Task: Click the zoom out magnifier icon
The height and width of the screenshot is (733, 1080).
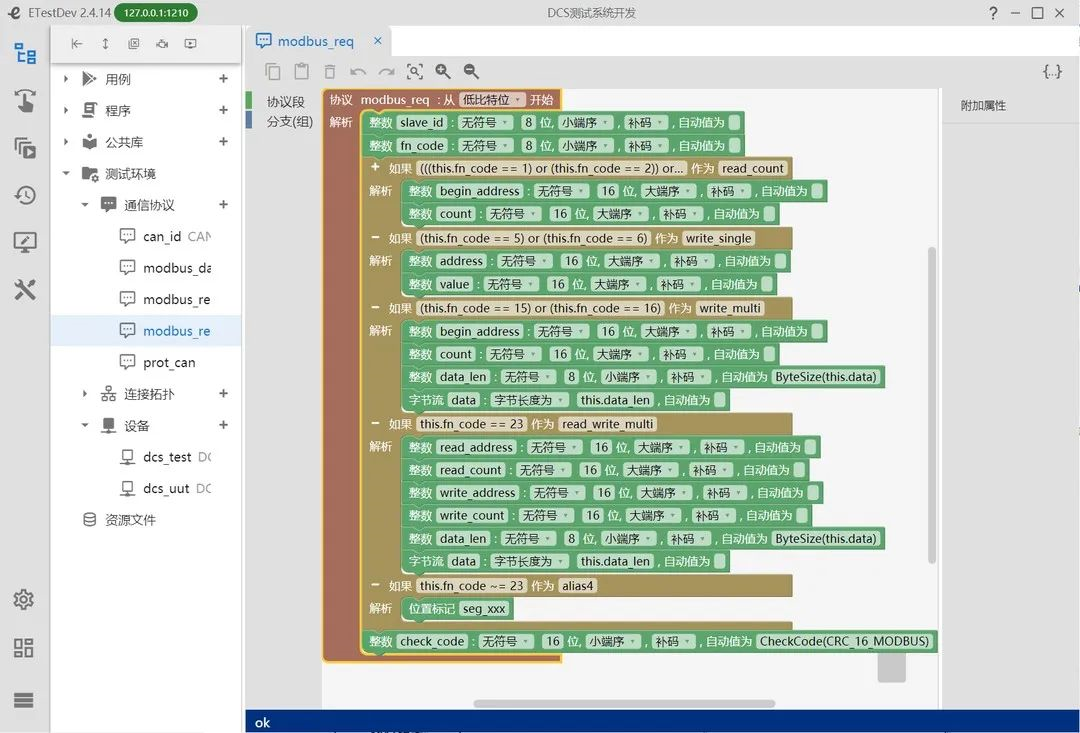Action: [471, 71]
